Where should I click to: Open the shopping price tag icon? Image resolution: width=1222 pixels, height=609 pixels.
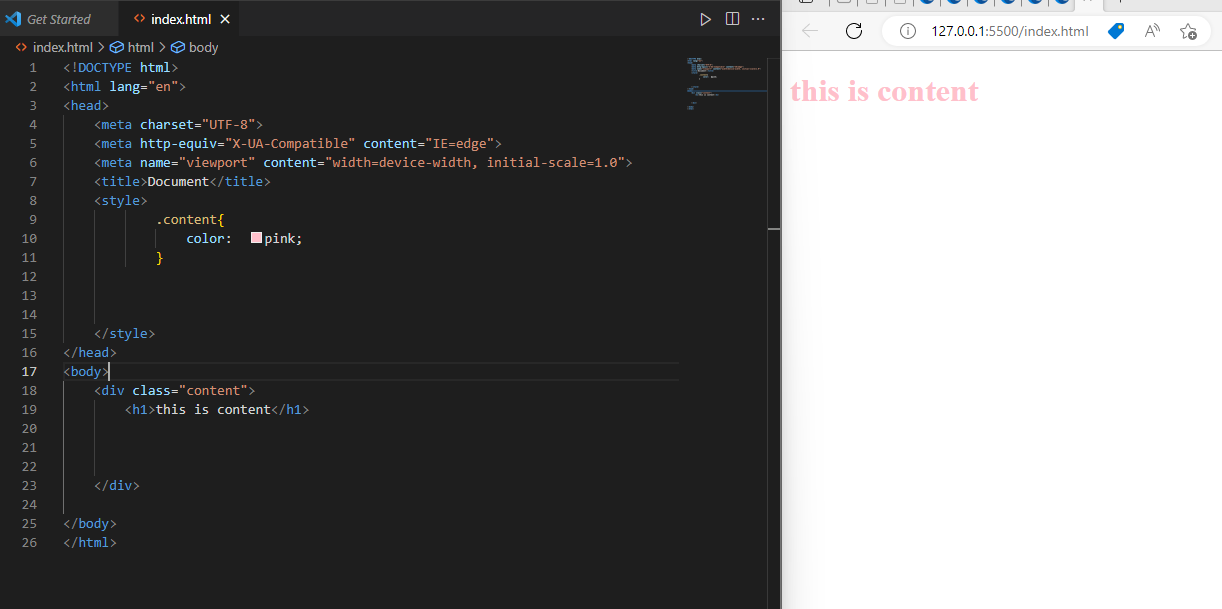point(1116,31)
